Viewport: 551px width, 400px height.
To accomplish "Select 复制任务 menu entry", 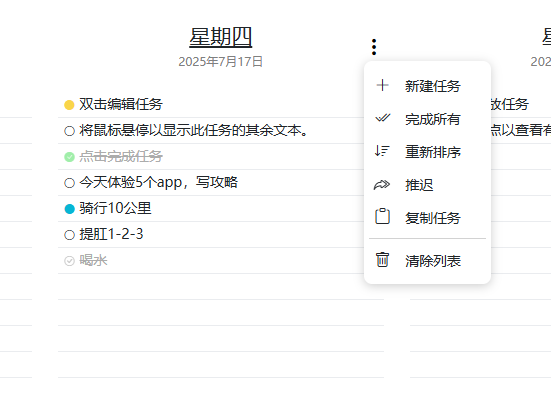I will (427, 218).
